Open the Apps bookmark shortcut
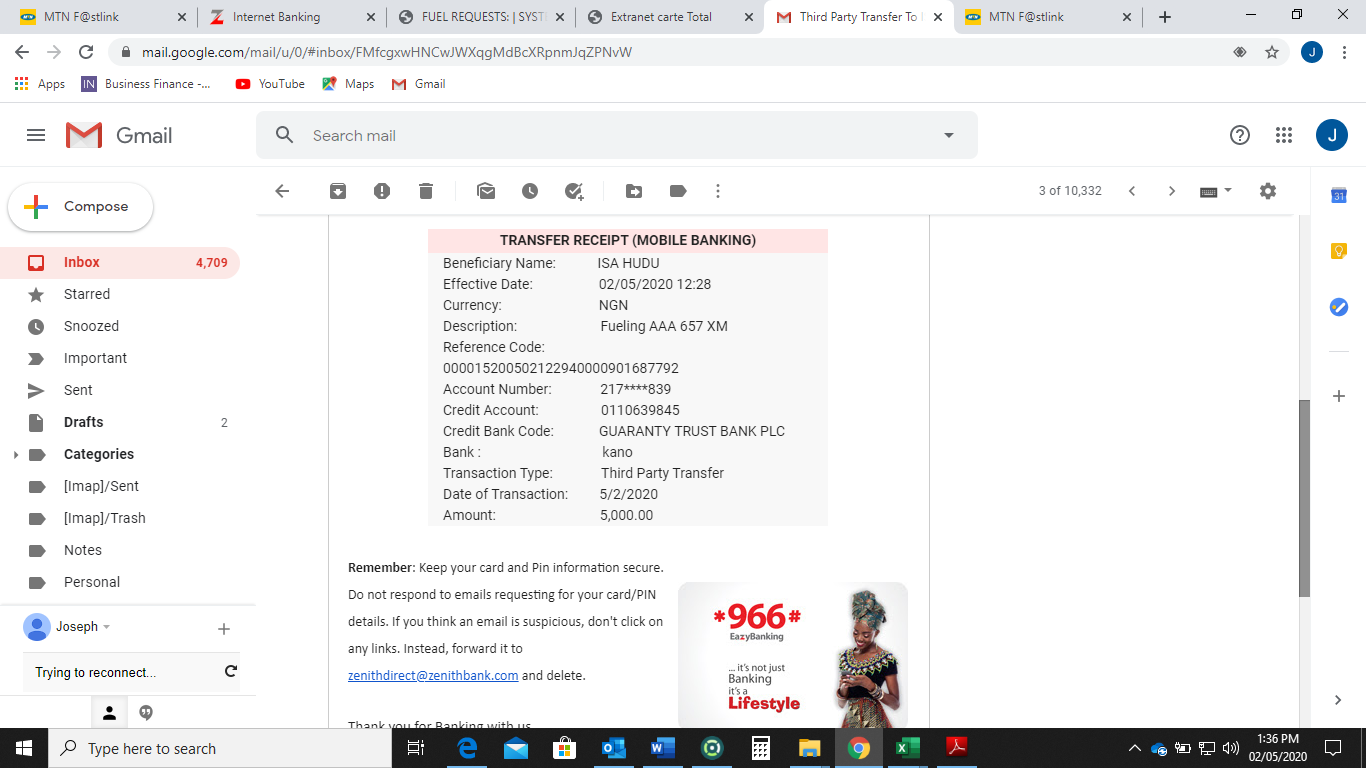Screen dimensions: 1366x768 [40, 84]
